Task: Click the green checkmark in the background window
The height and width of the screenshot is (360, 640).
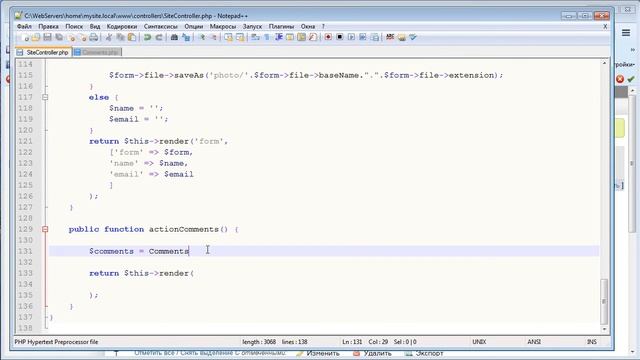Action: coord(631,79)
